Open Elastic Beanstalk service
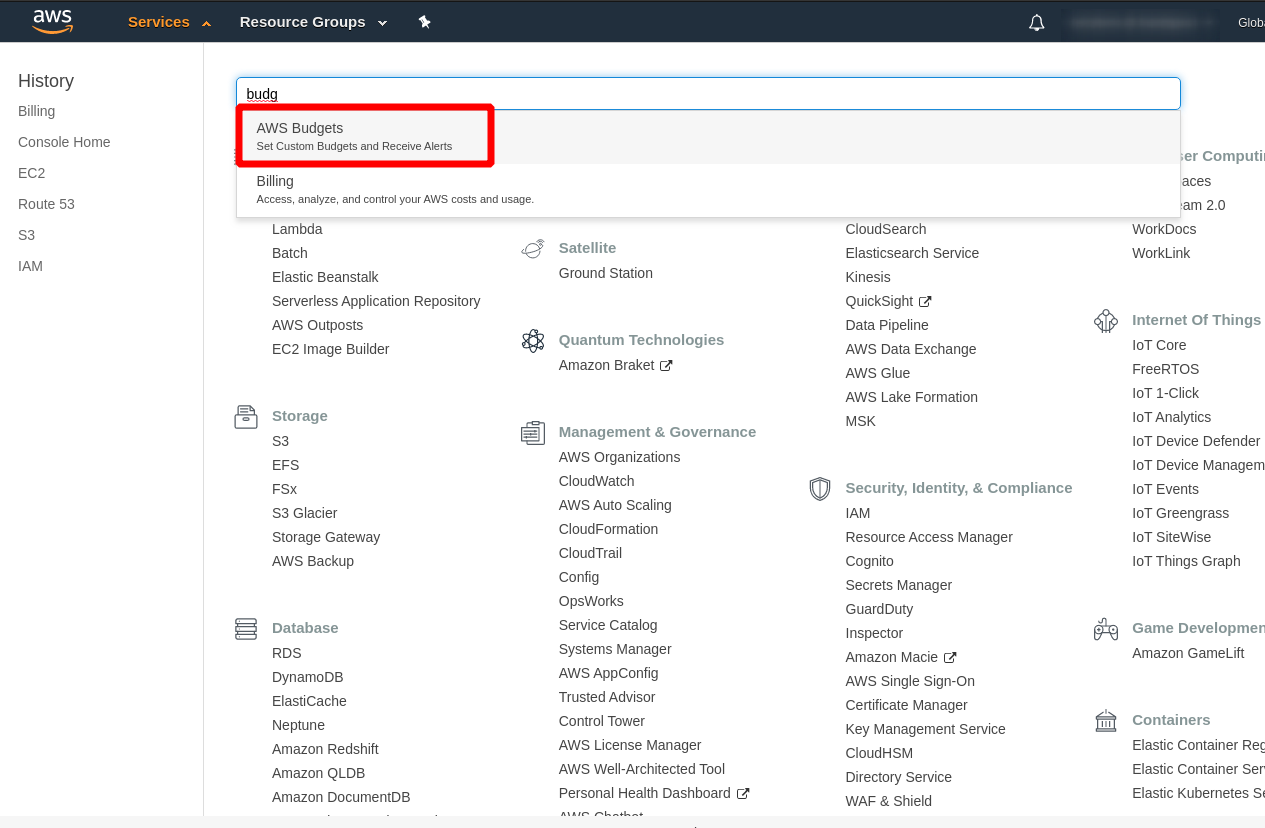The width and height of the screenshot is (1265, 828). tap(325, 277)
